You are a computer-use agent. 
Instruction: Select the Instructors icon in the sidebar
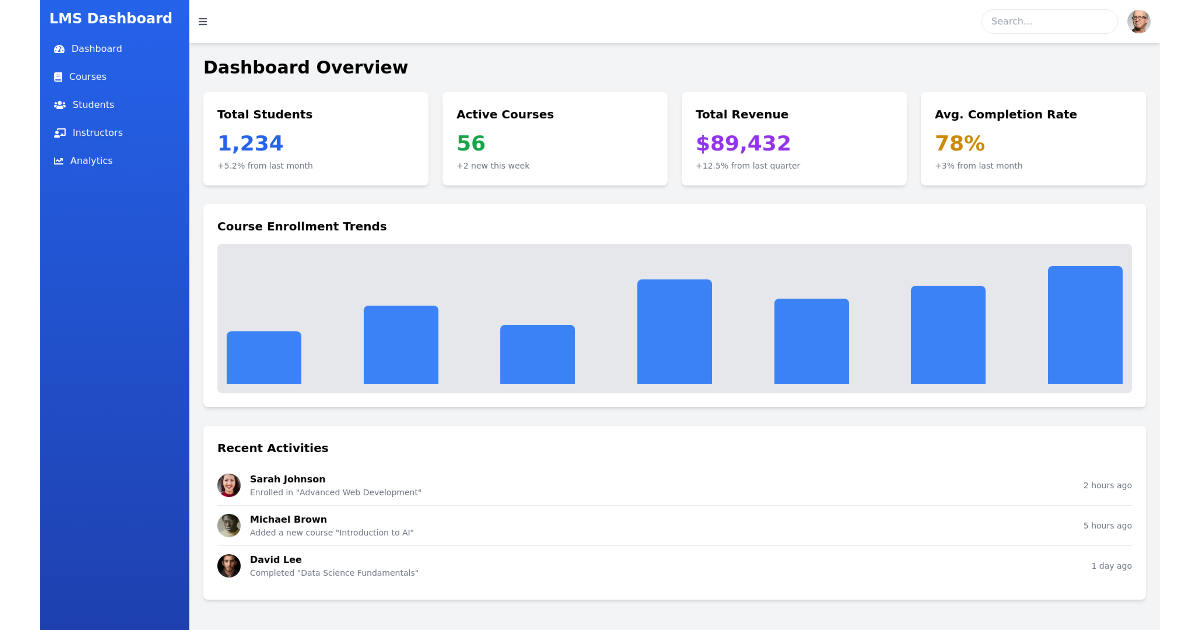(x=58, y=132)
